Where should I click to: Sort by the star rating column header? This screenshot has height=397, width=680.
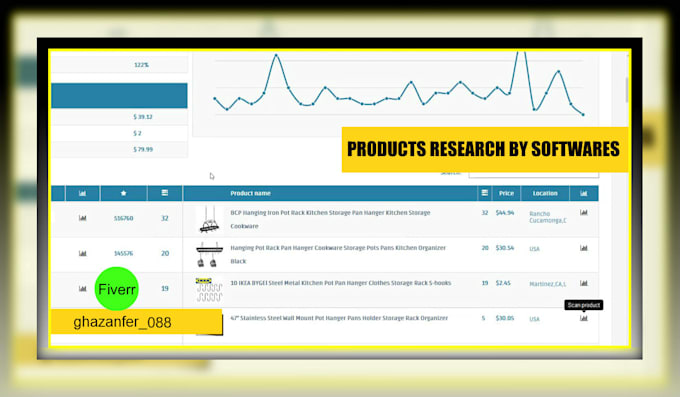click(124, 193)
